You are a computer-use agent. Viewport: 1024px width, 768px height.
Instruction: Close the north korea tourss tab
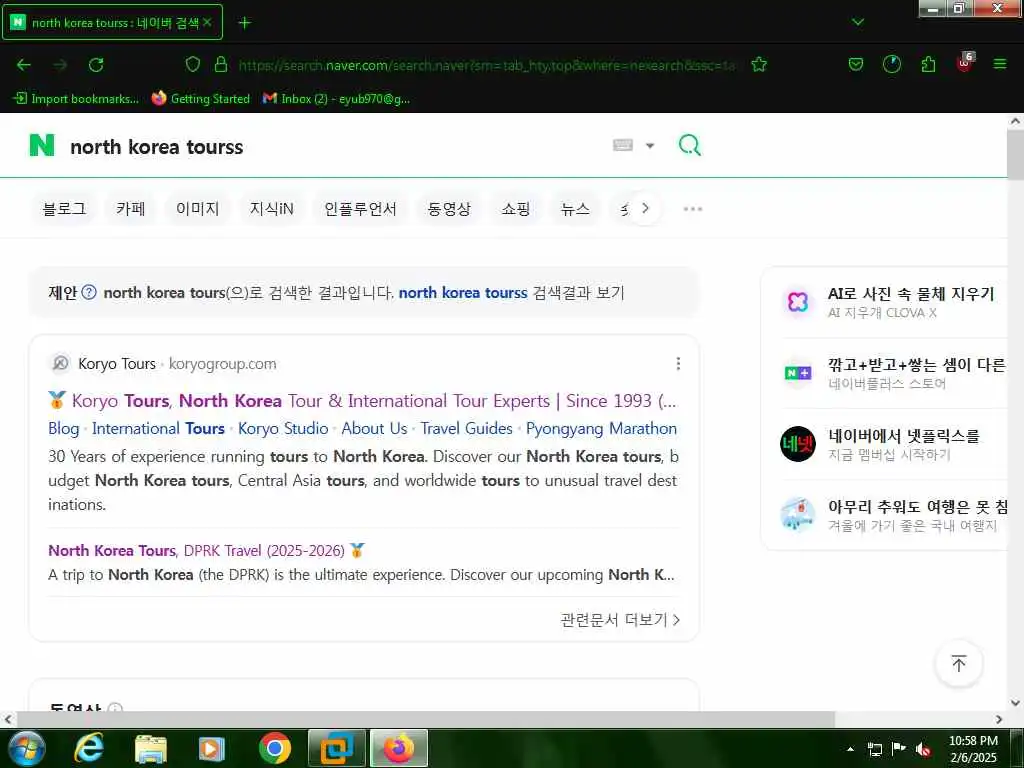click(207, 22)
